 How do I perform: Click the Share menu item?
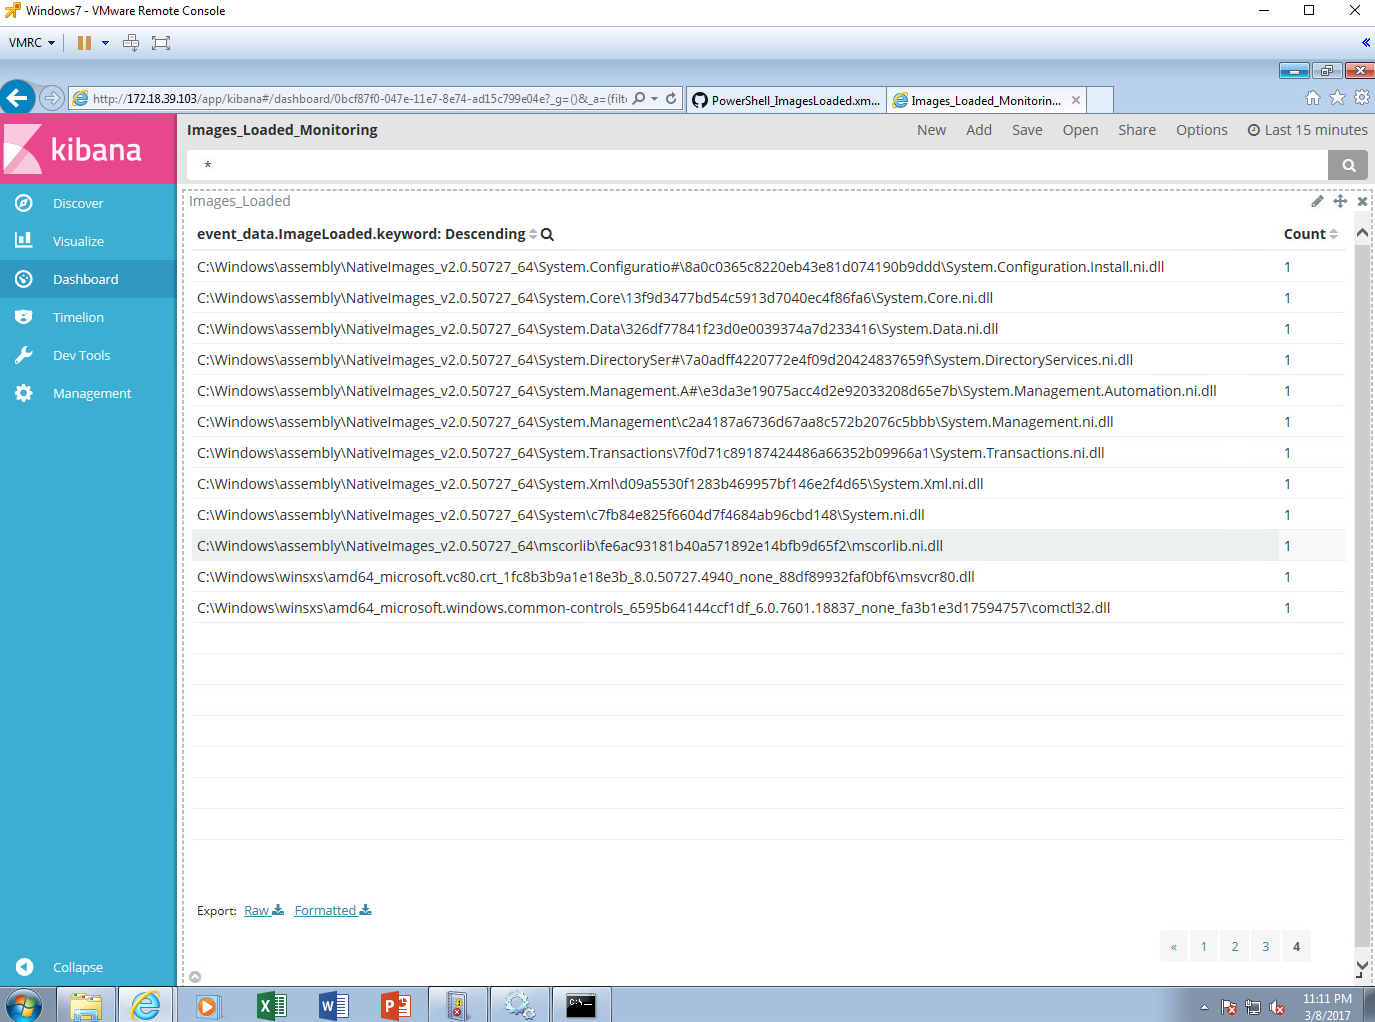point(1137,130)
